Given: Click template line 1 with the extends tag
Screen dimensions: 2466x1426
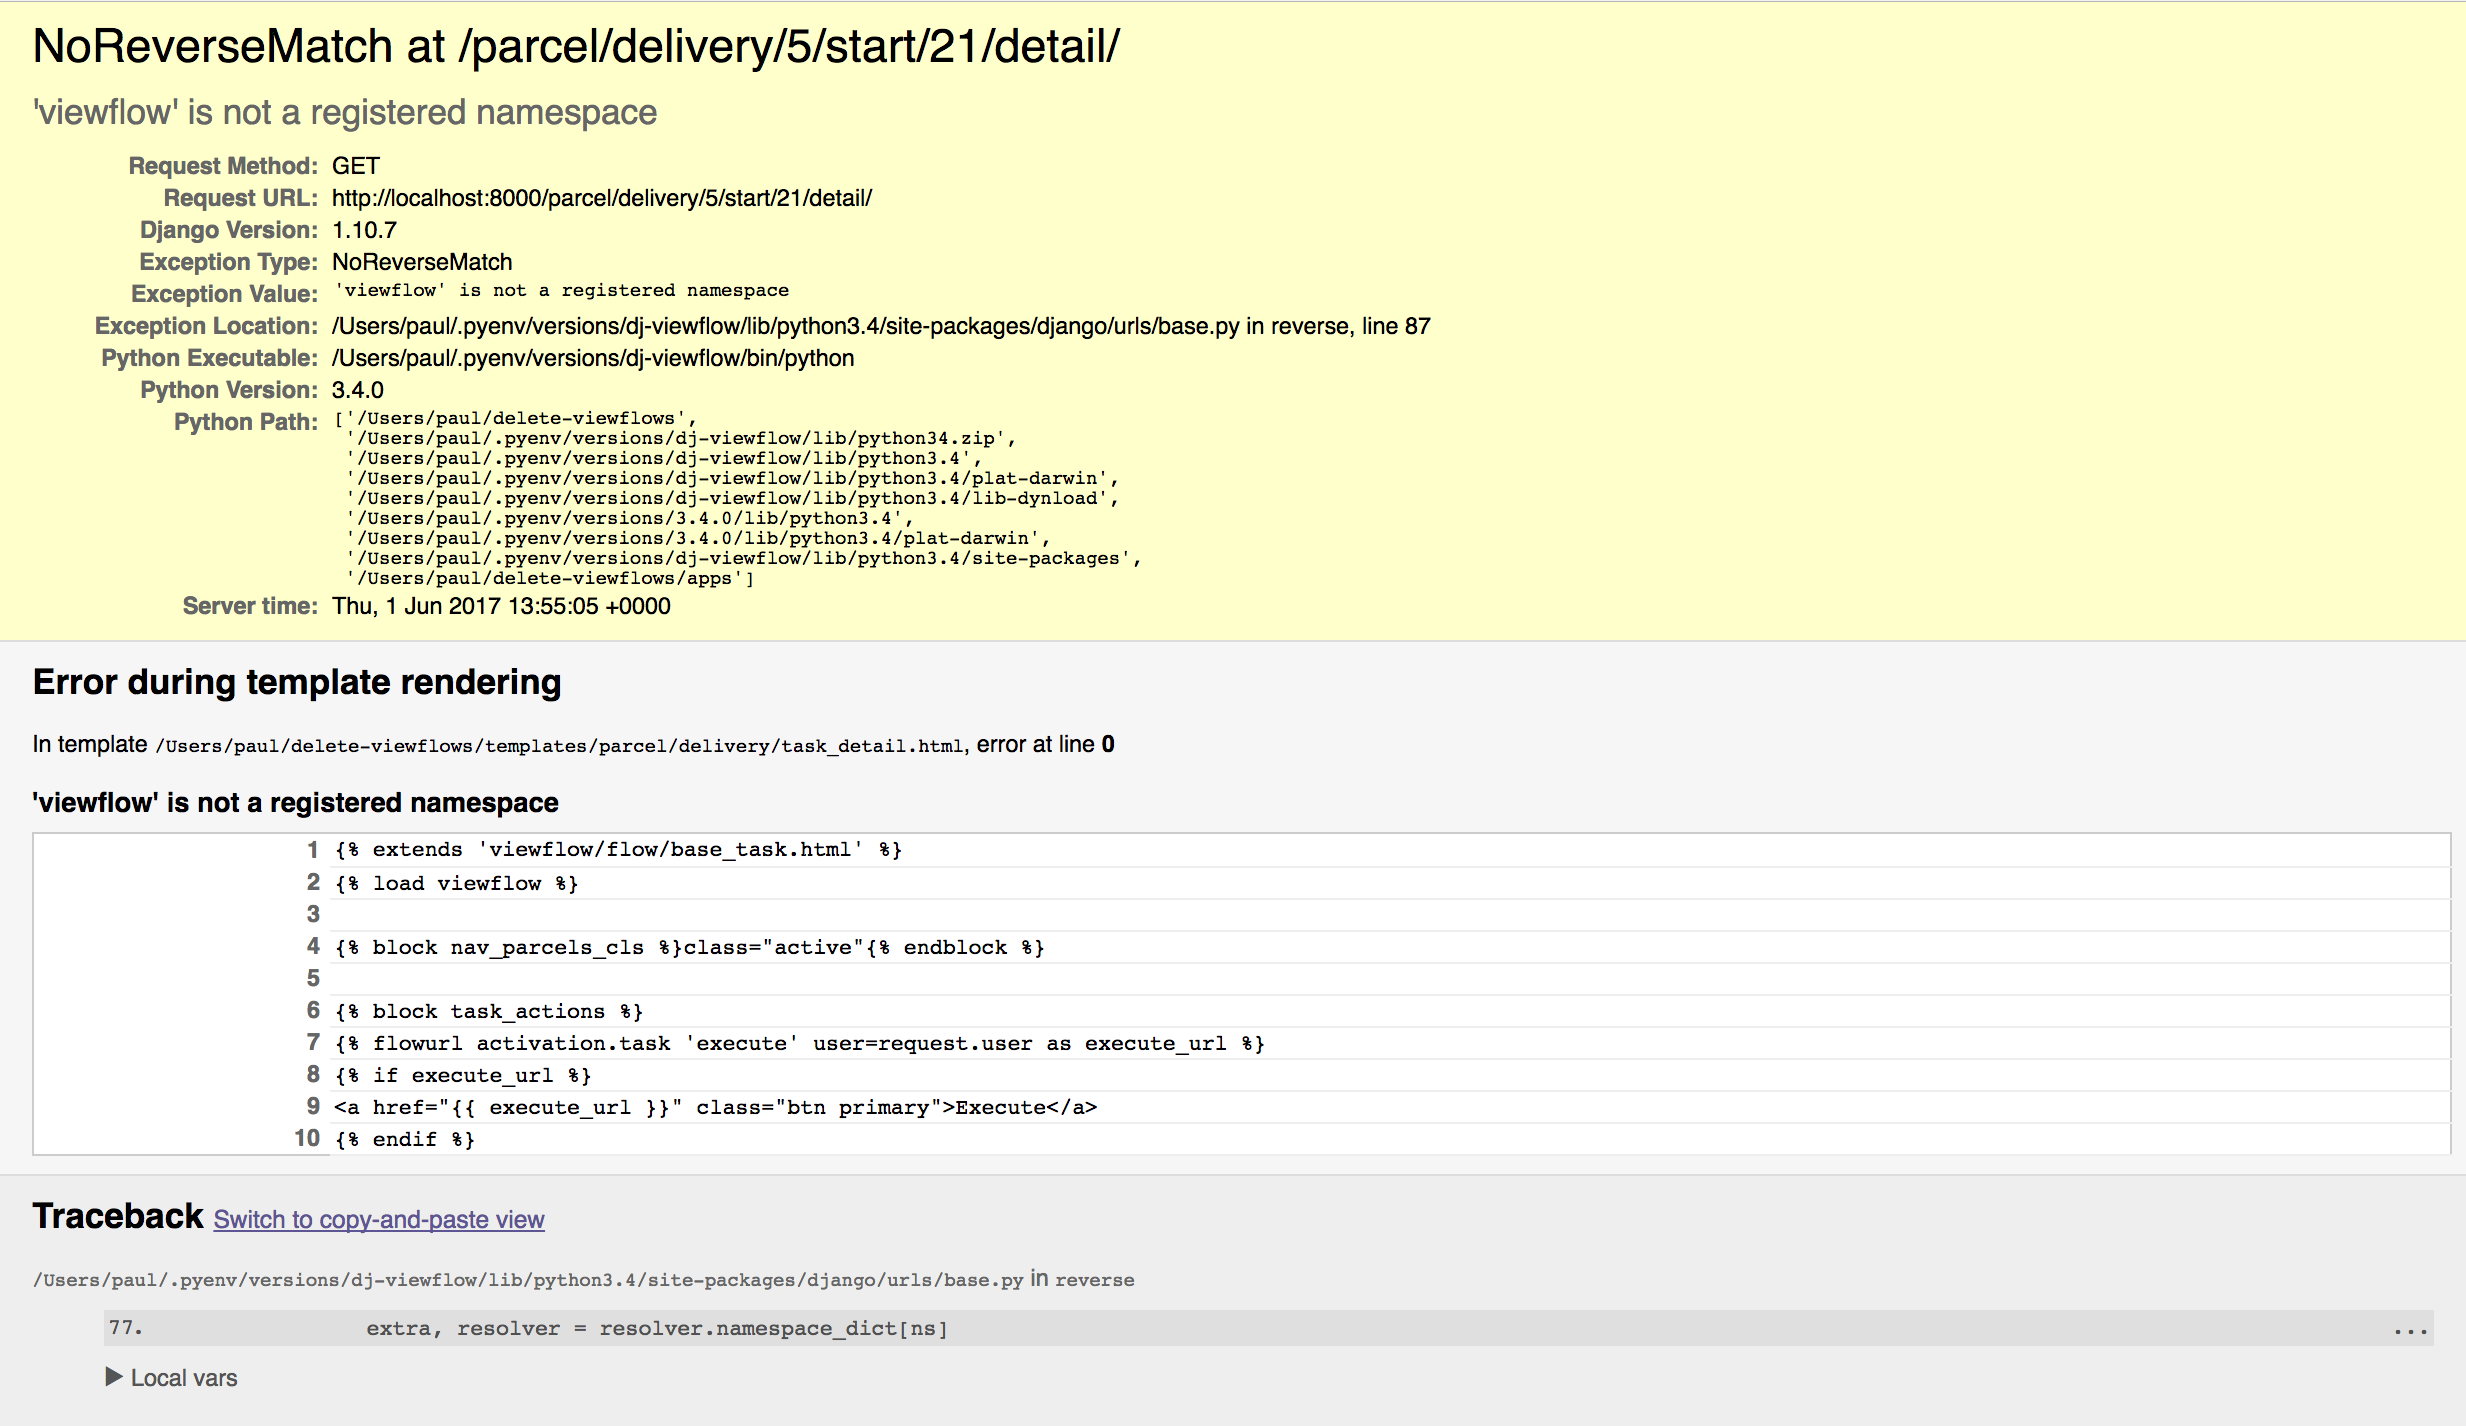Looking at the screenshot, I should [617, 850].
